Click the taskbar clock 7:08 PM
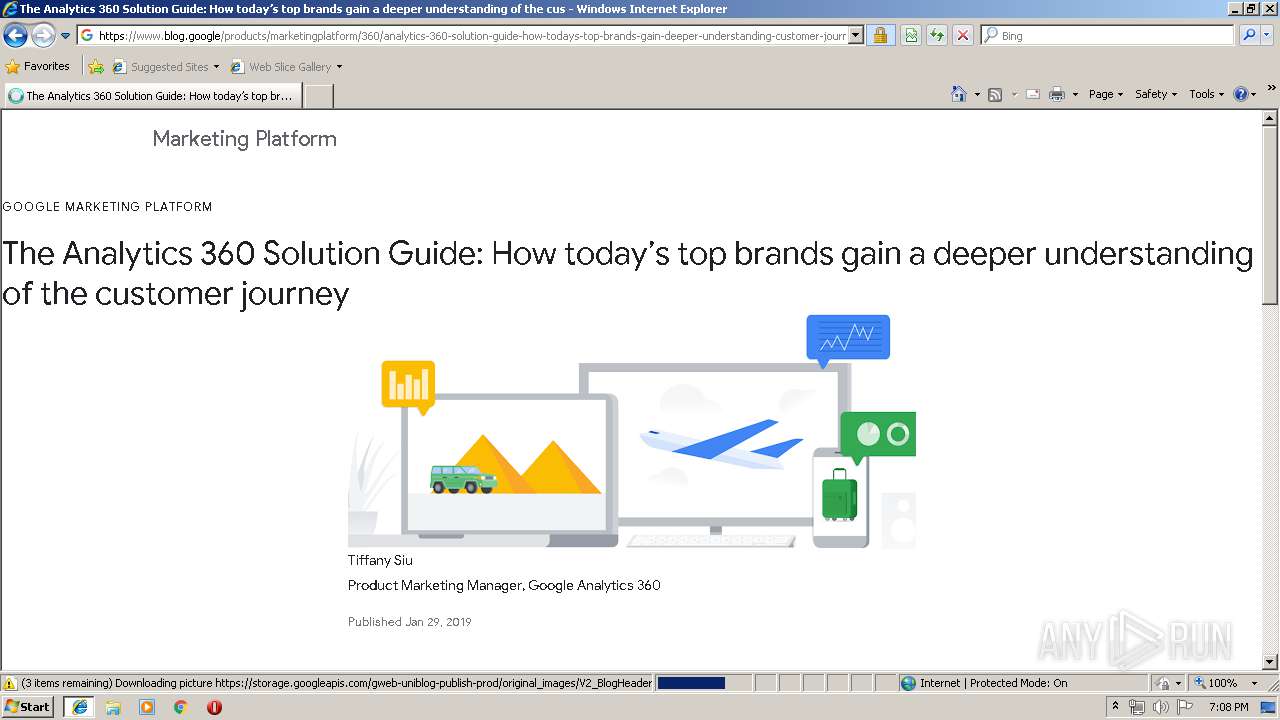1280x720 pixels. [x=1229, y=707]
